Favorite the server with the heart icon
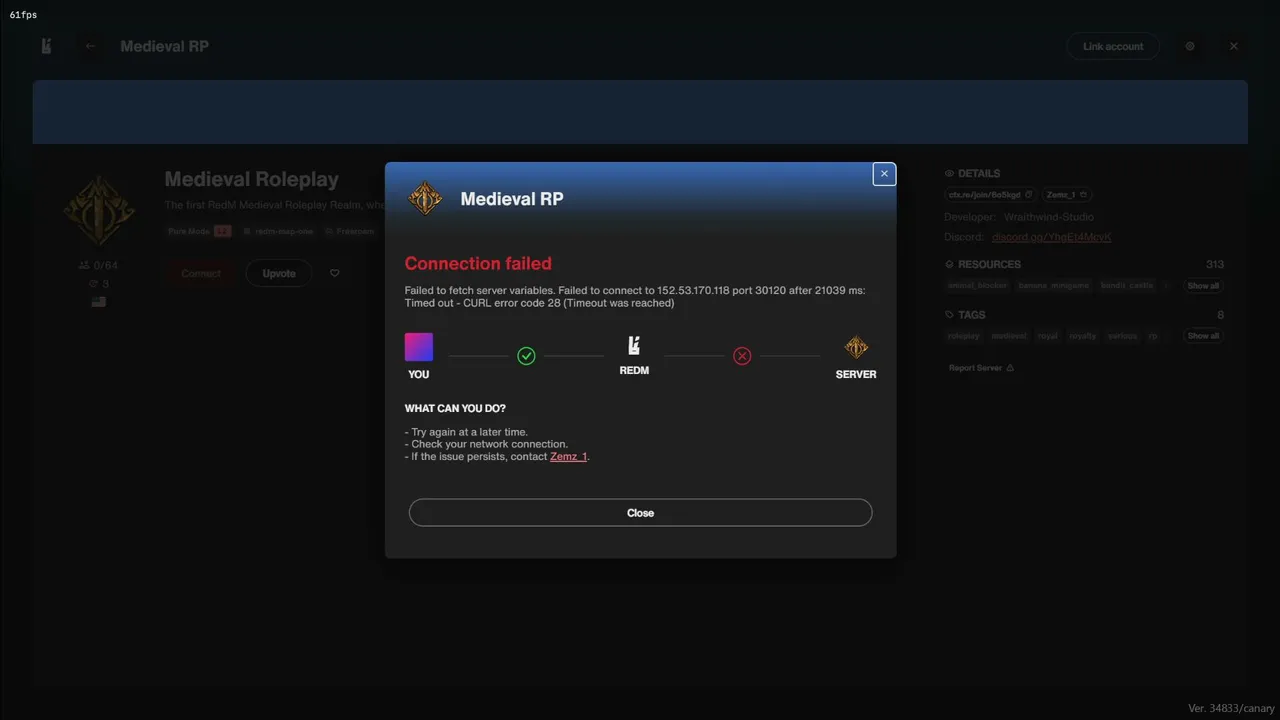Viewport: 1280px width, 720px height. tap(334, 273)
